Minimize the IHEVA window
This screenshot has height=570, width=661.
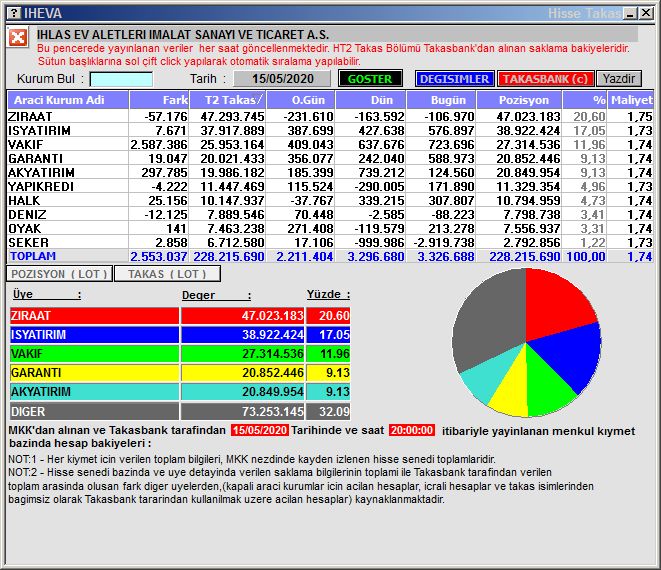pos(631,13)
